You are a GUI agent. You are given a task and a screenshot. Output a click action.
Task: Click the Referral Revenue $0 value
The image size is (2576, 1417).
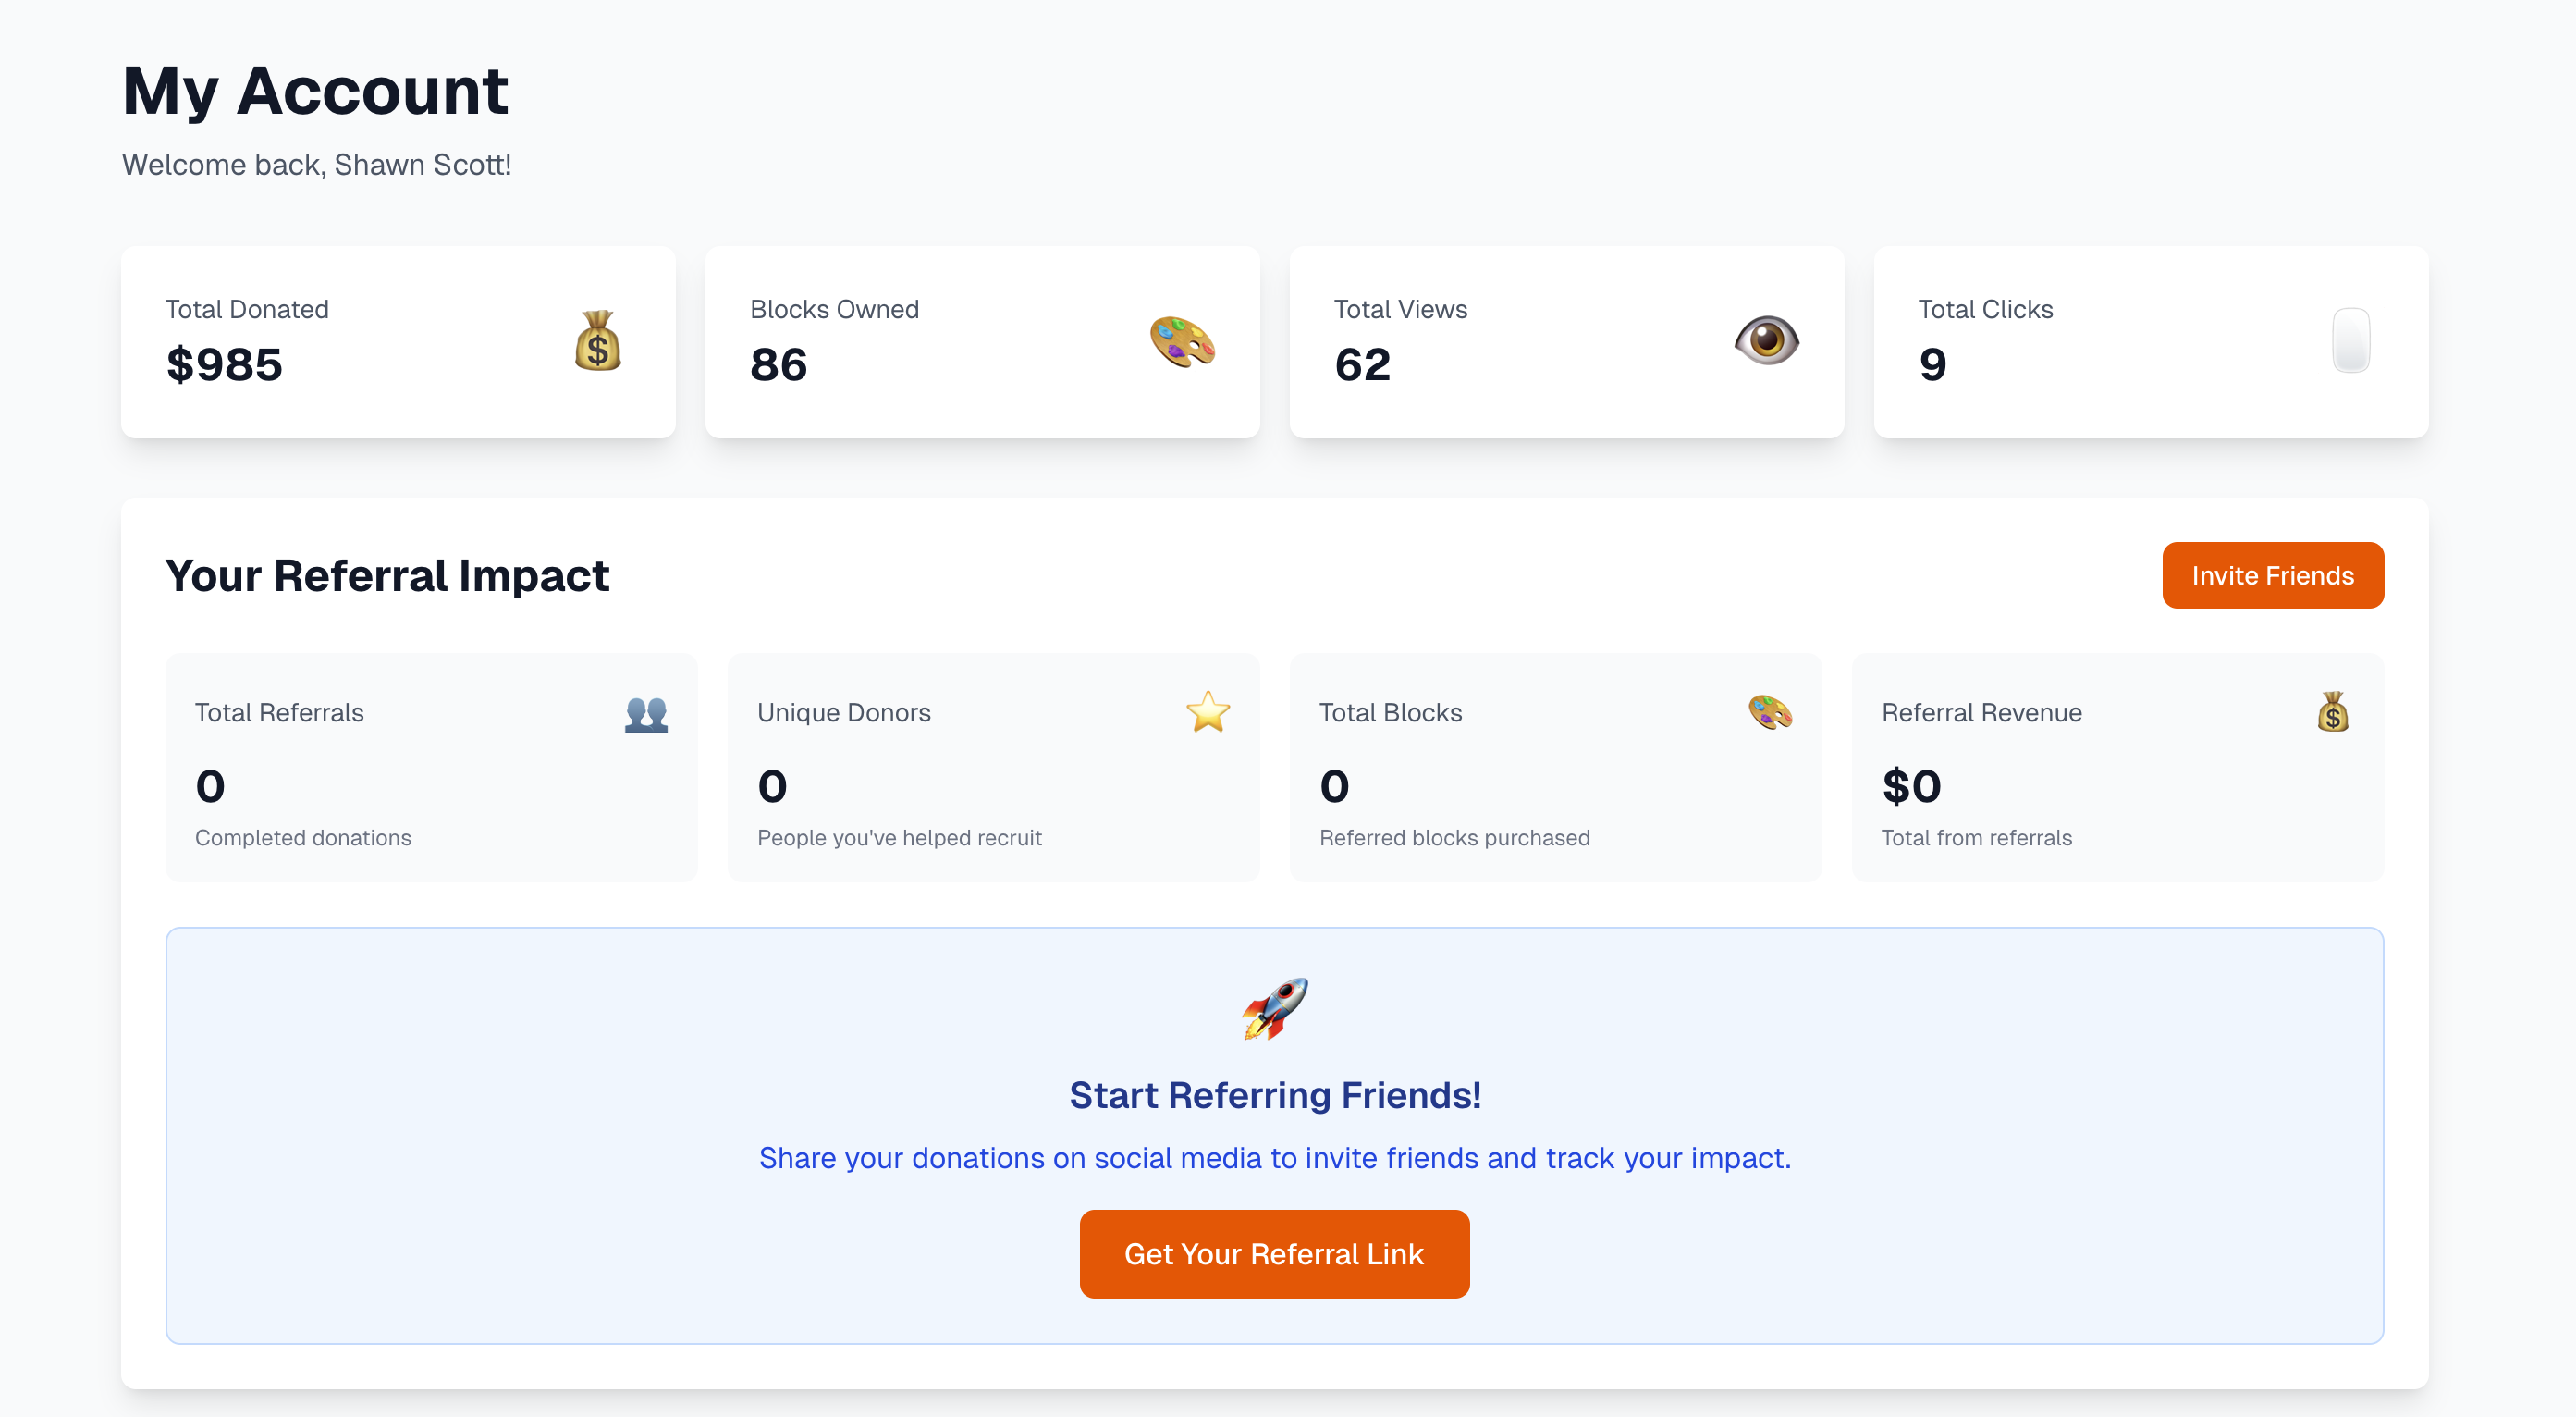[x=1911, y=786]
